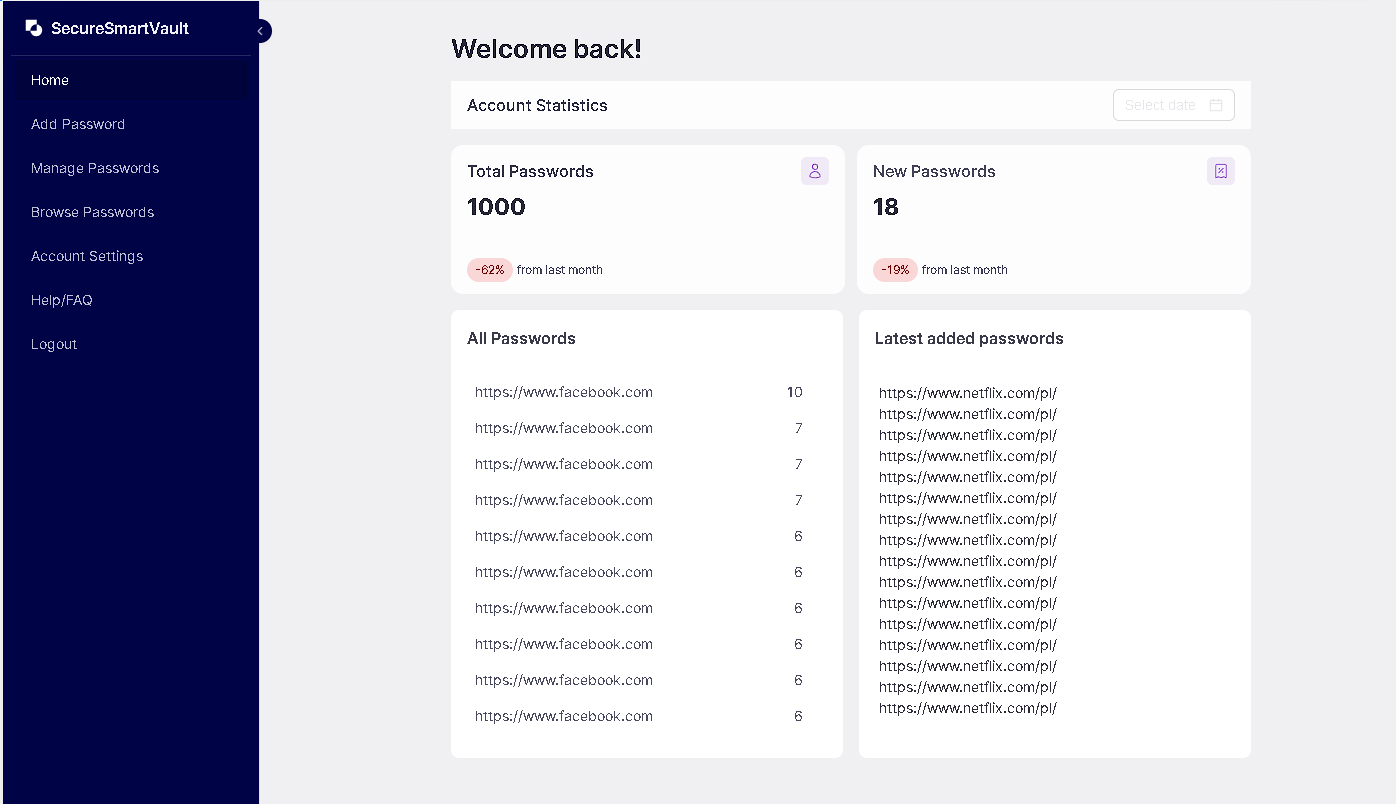Open the calendar icon in Select date field

tap(1216, 104)
